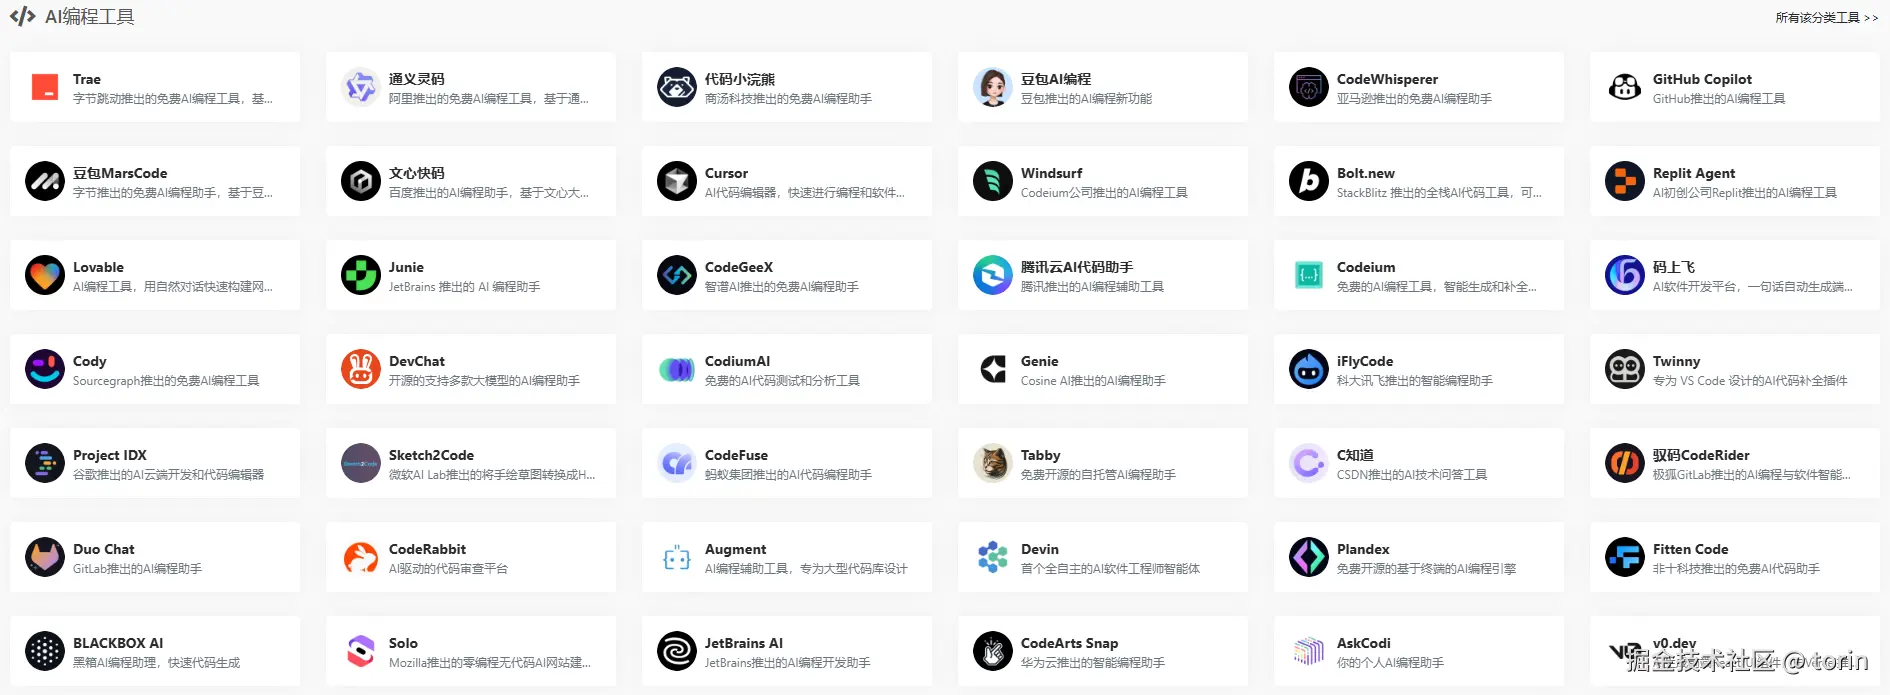Click the Lovable heart icon
Viewport: 1890px width, 695px height.
pyautogui.click(x=45, y=276)
